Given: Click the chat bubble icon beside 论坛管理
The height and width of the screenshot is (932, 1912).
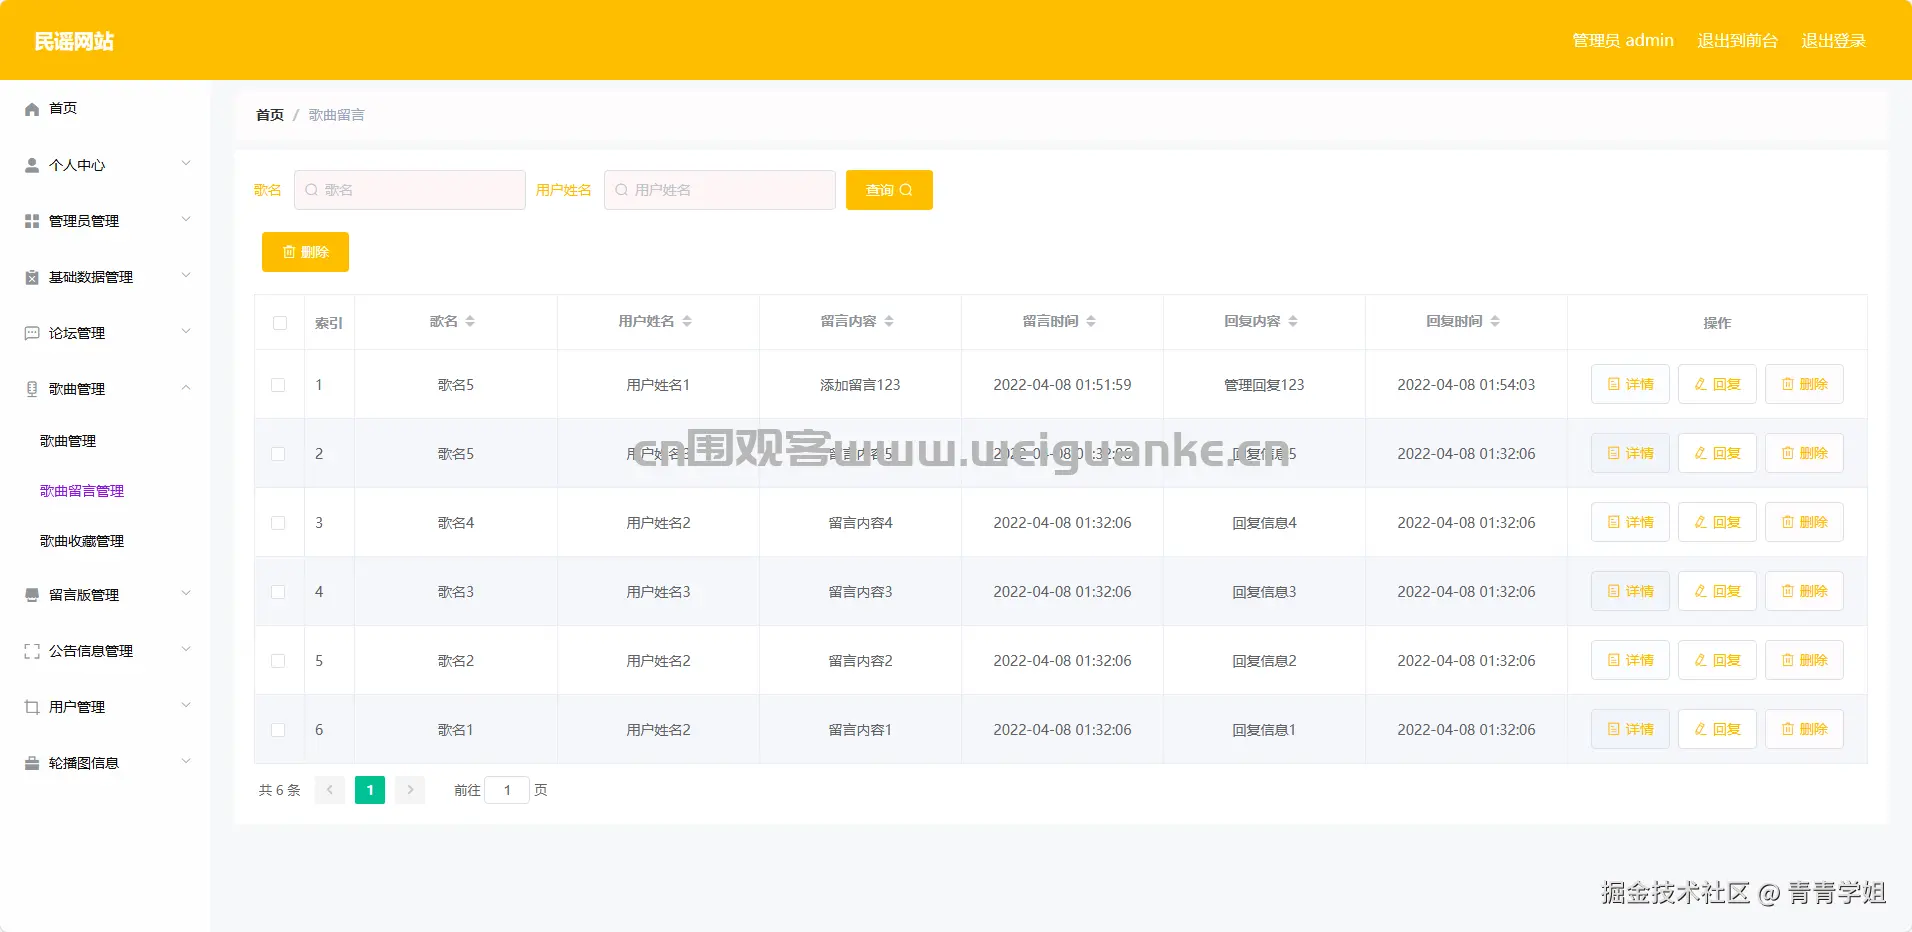Looking at the screenshot, I should tap(32, 333).
